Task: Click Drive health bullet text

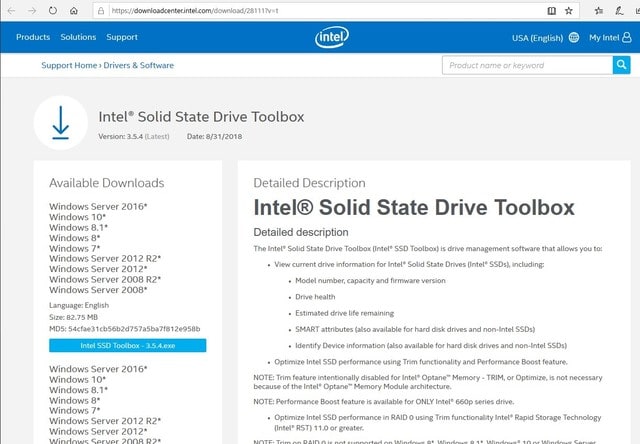Action: (315, 297)
